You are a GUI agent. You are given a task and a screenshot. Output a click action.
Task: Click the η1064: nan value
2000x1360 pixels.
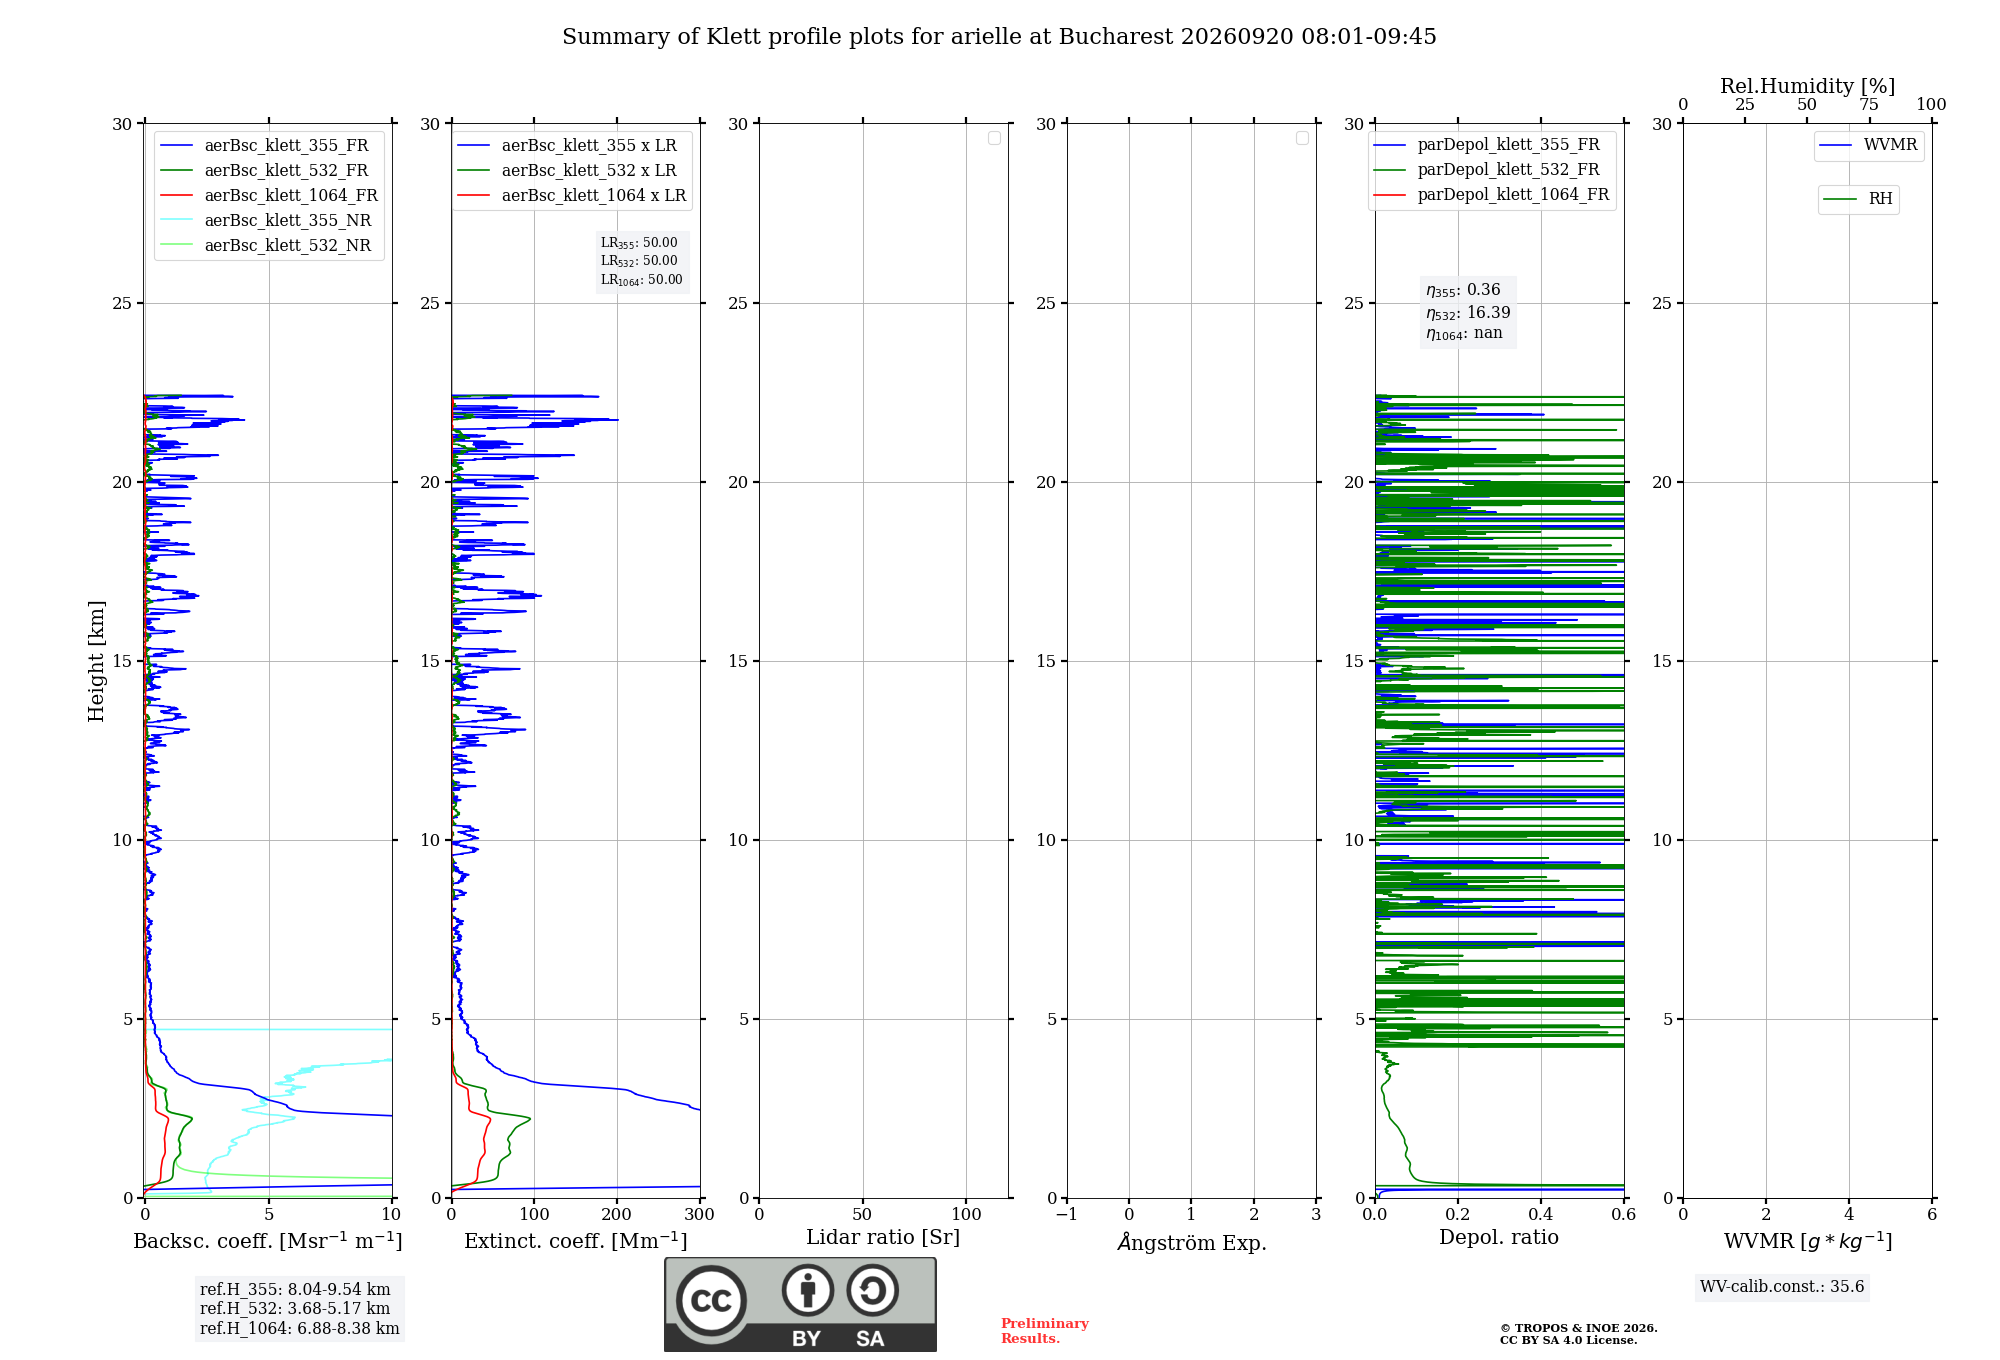[1464, 333]
